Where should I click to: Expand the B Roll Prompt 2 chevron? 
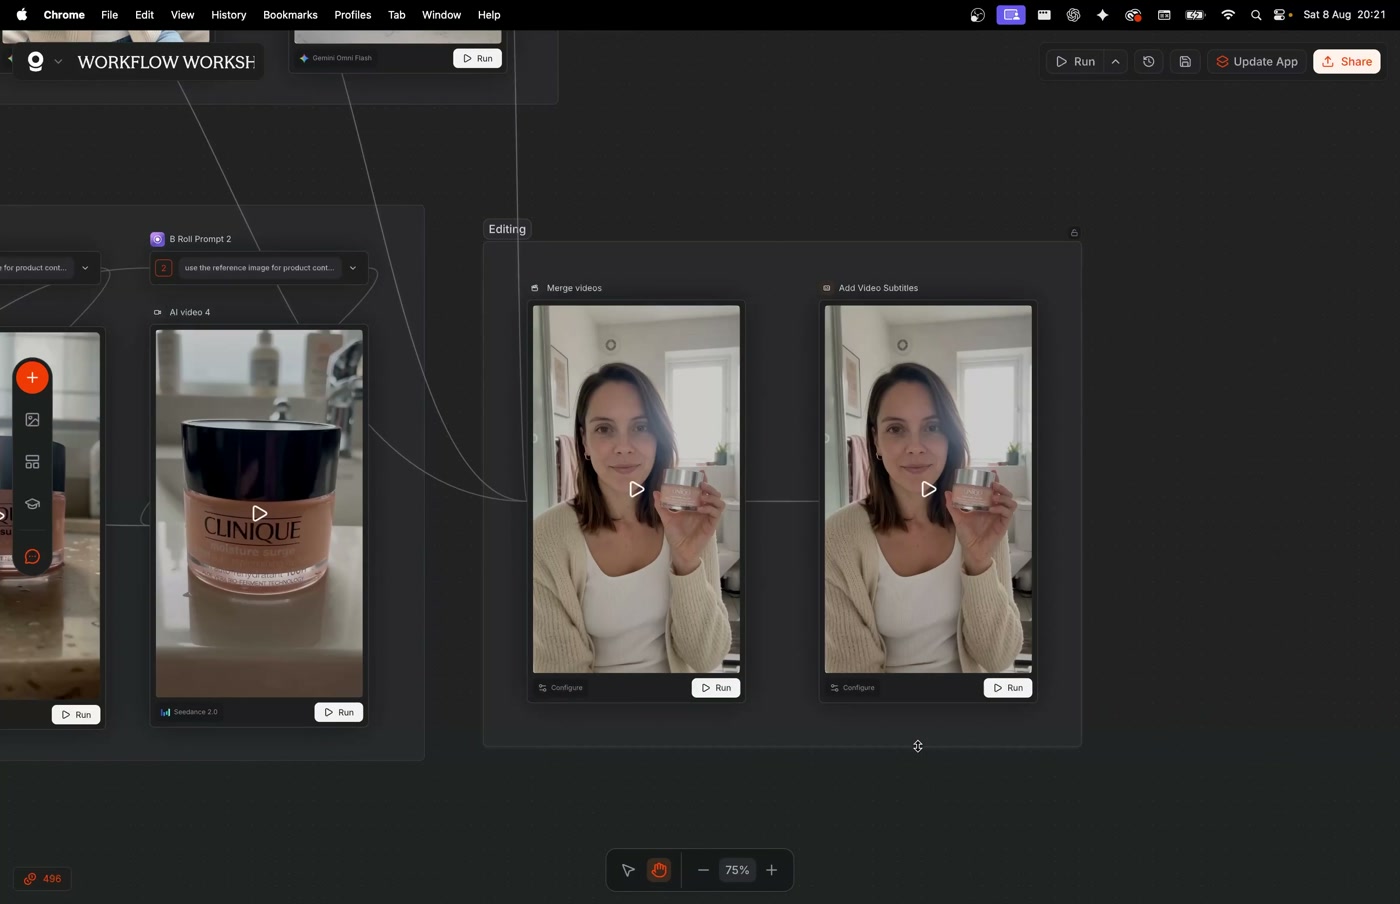(353, 268)
